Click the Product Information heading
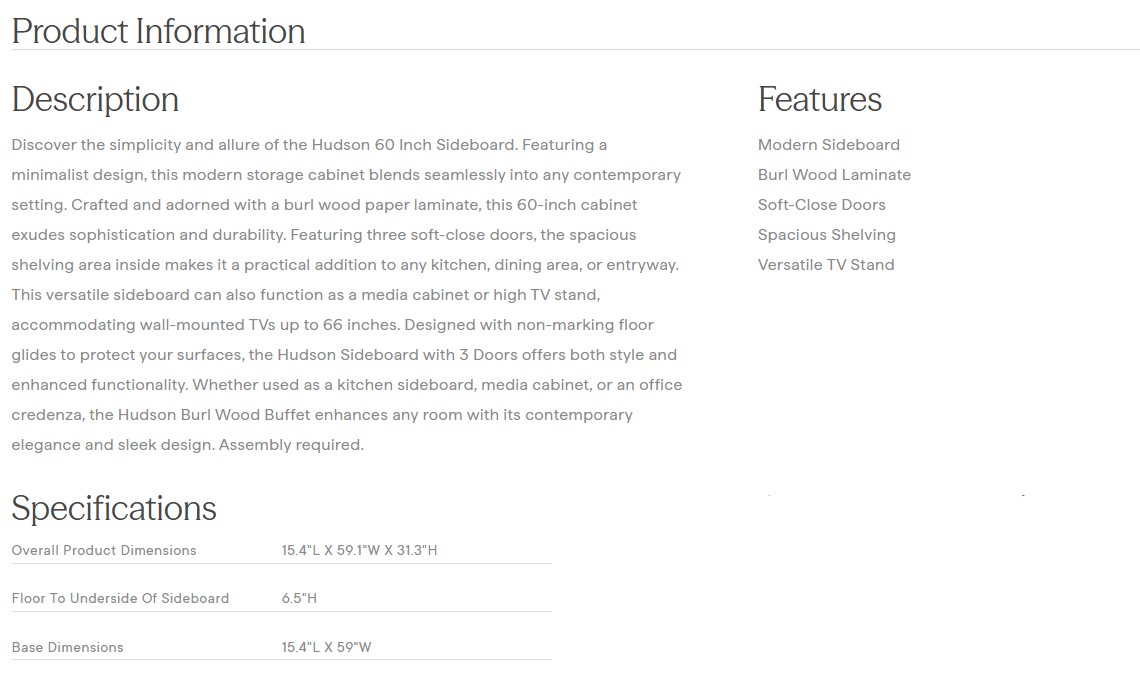This screenshot has width=1140, height=679. pyautogui.click(x=158, y=31)
